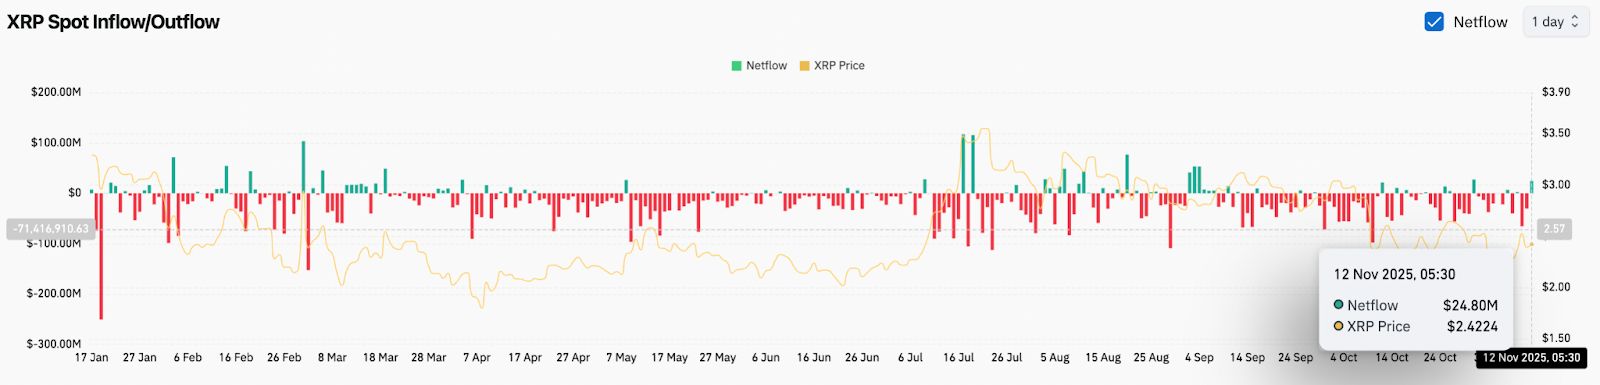The height and width of the screenshot is (385, 1600).
Task: Click the -71,416,910.63 crosshair value label
Action: (50, 229)
